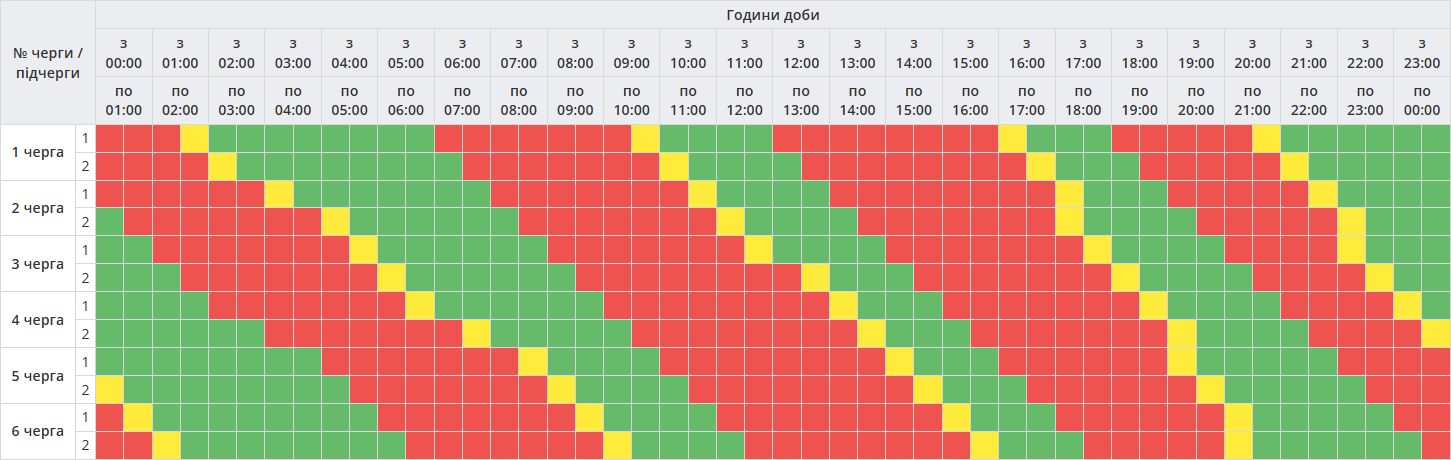The width and height of the screenshot is (1451, 460).
Task: Click first yellow cell in 6 черга subqueue 1
Action: tap(137, 418)
